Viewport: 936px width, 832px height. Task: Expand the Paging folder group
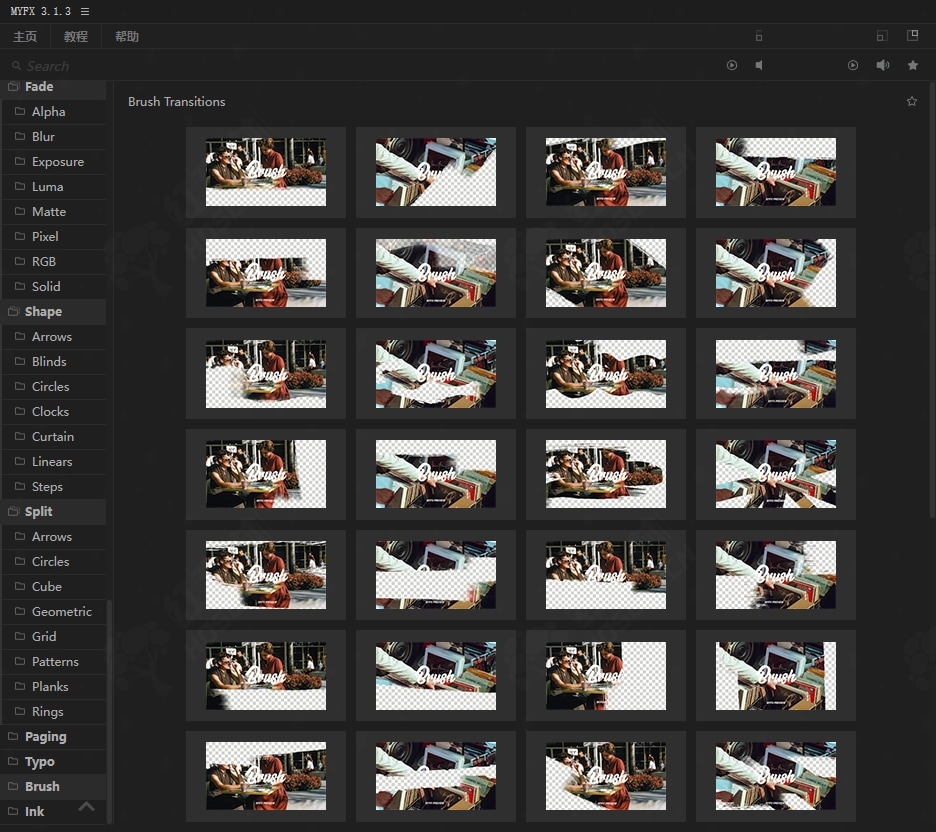[x=45, y=737]
